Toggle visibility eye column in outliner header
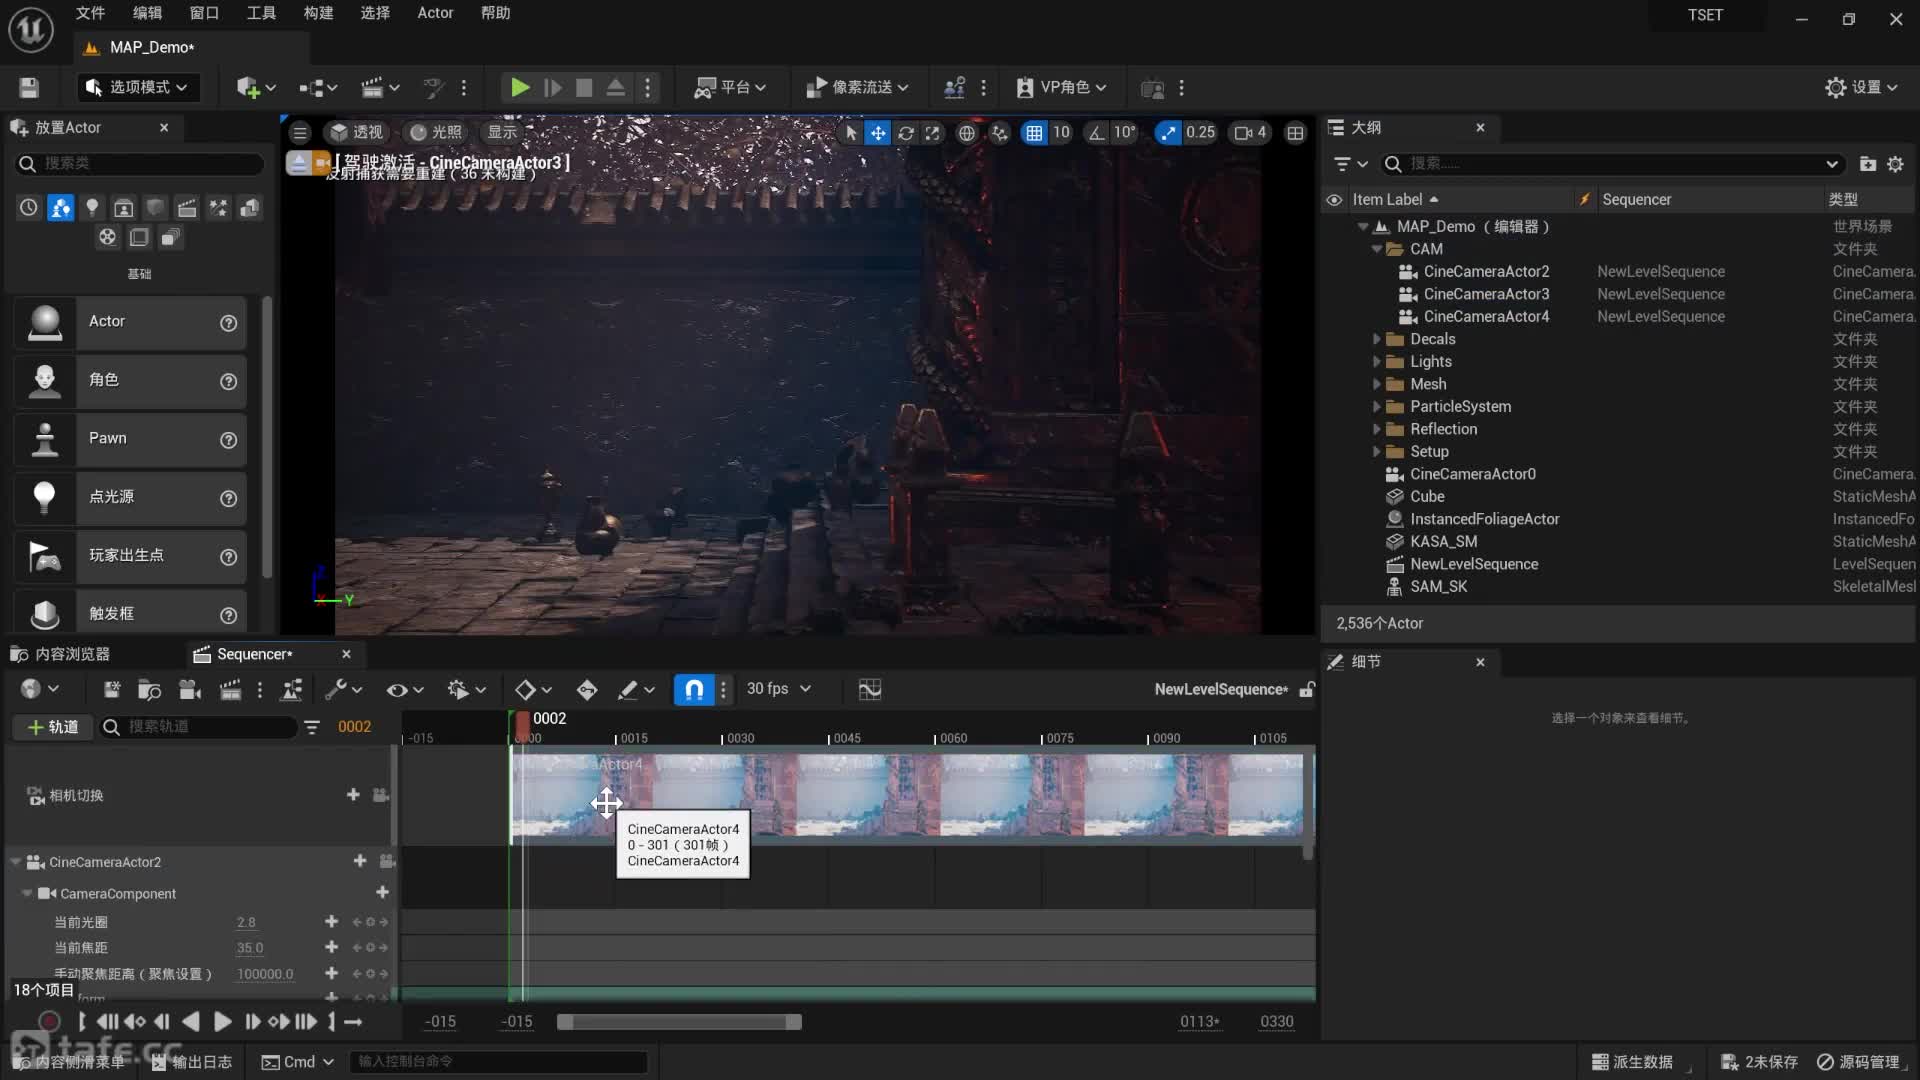 click(1334, 200)
